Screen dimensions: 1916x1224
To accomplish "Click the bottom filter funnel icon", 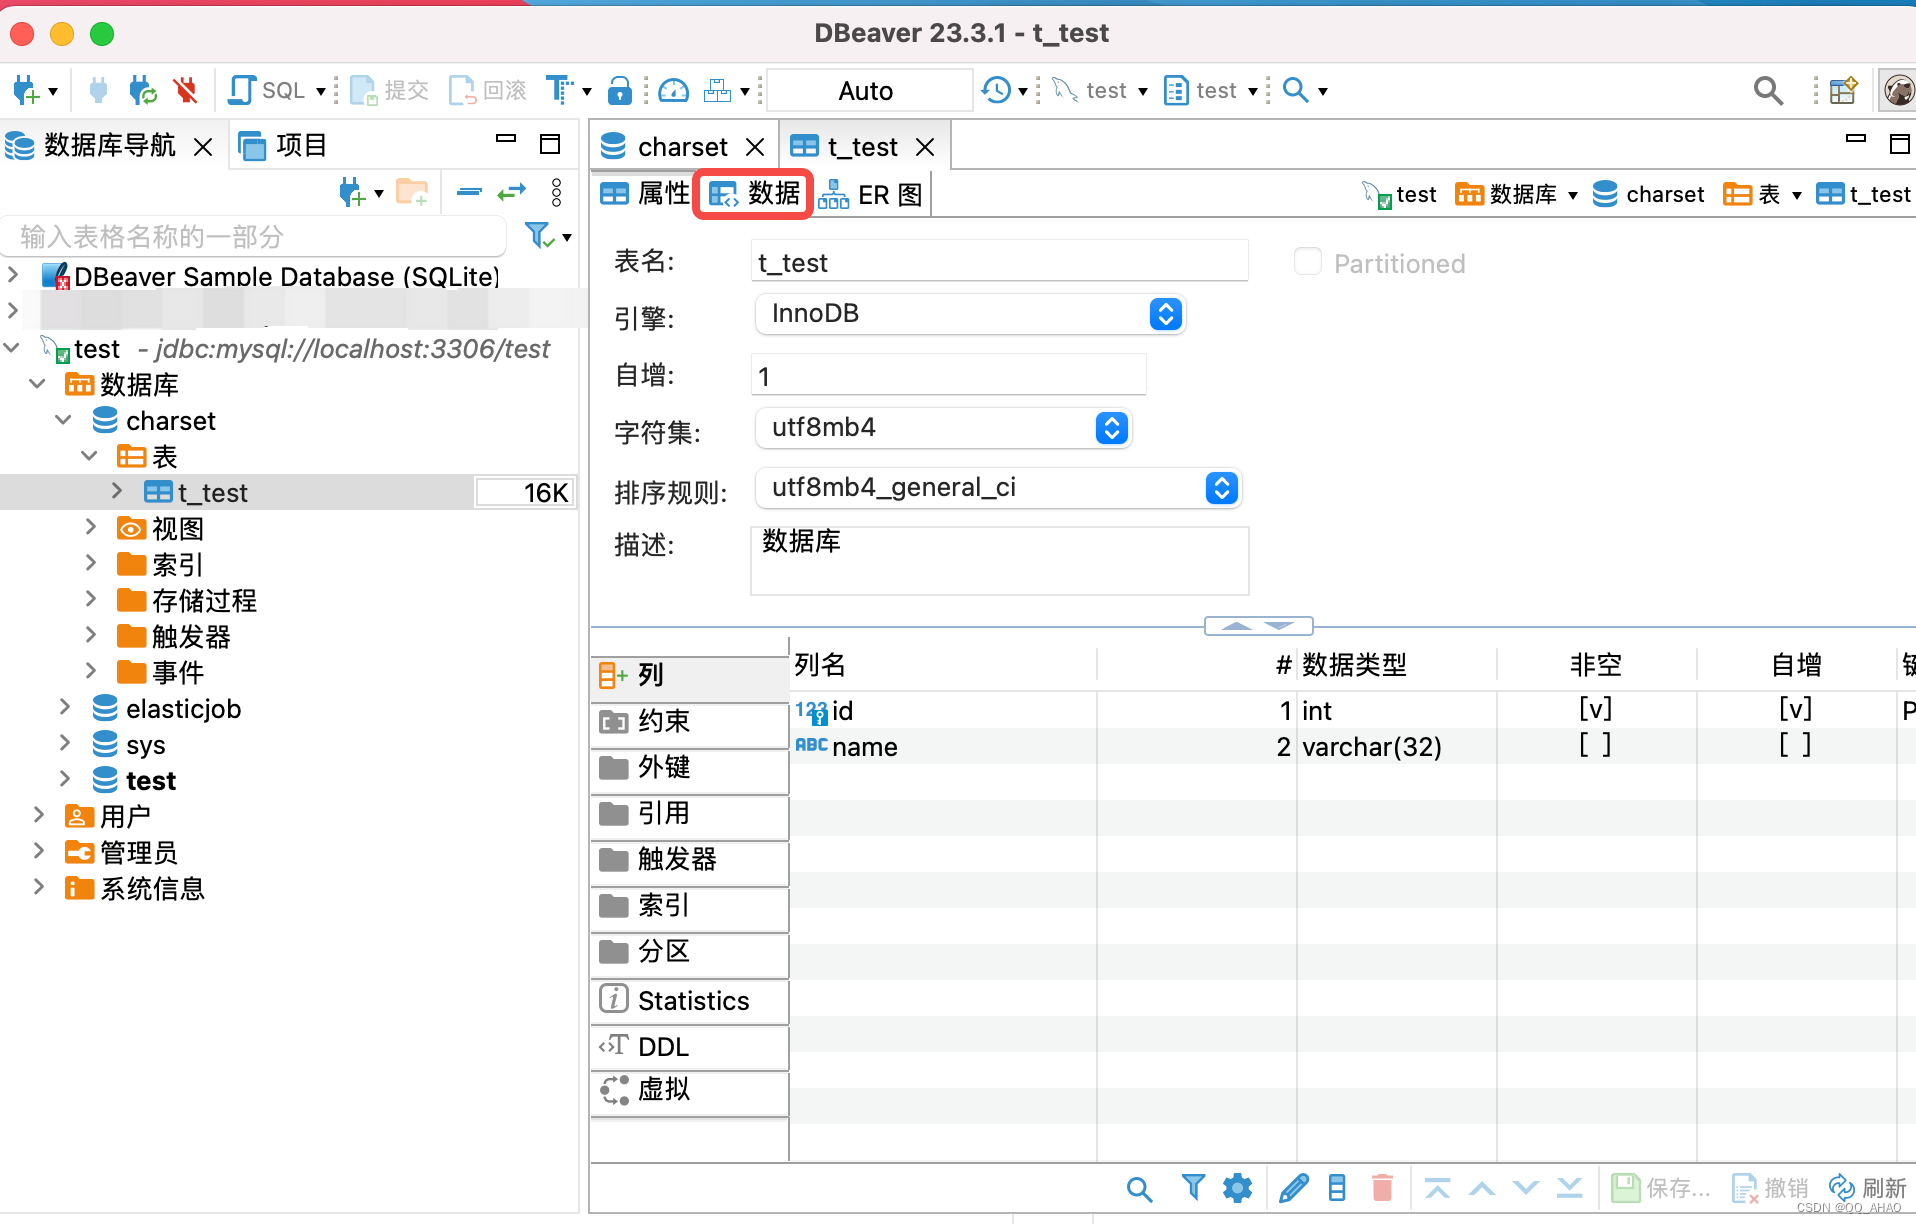I will [x=1192, y=1188].
